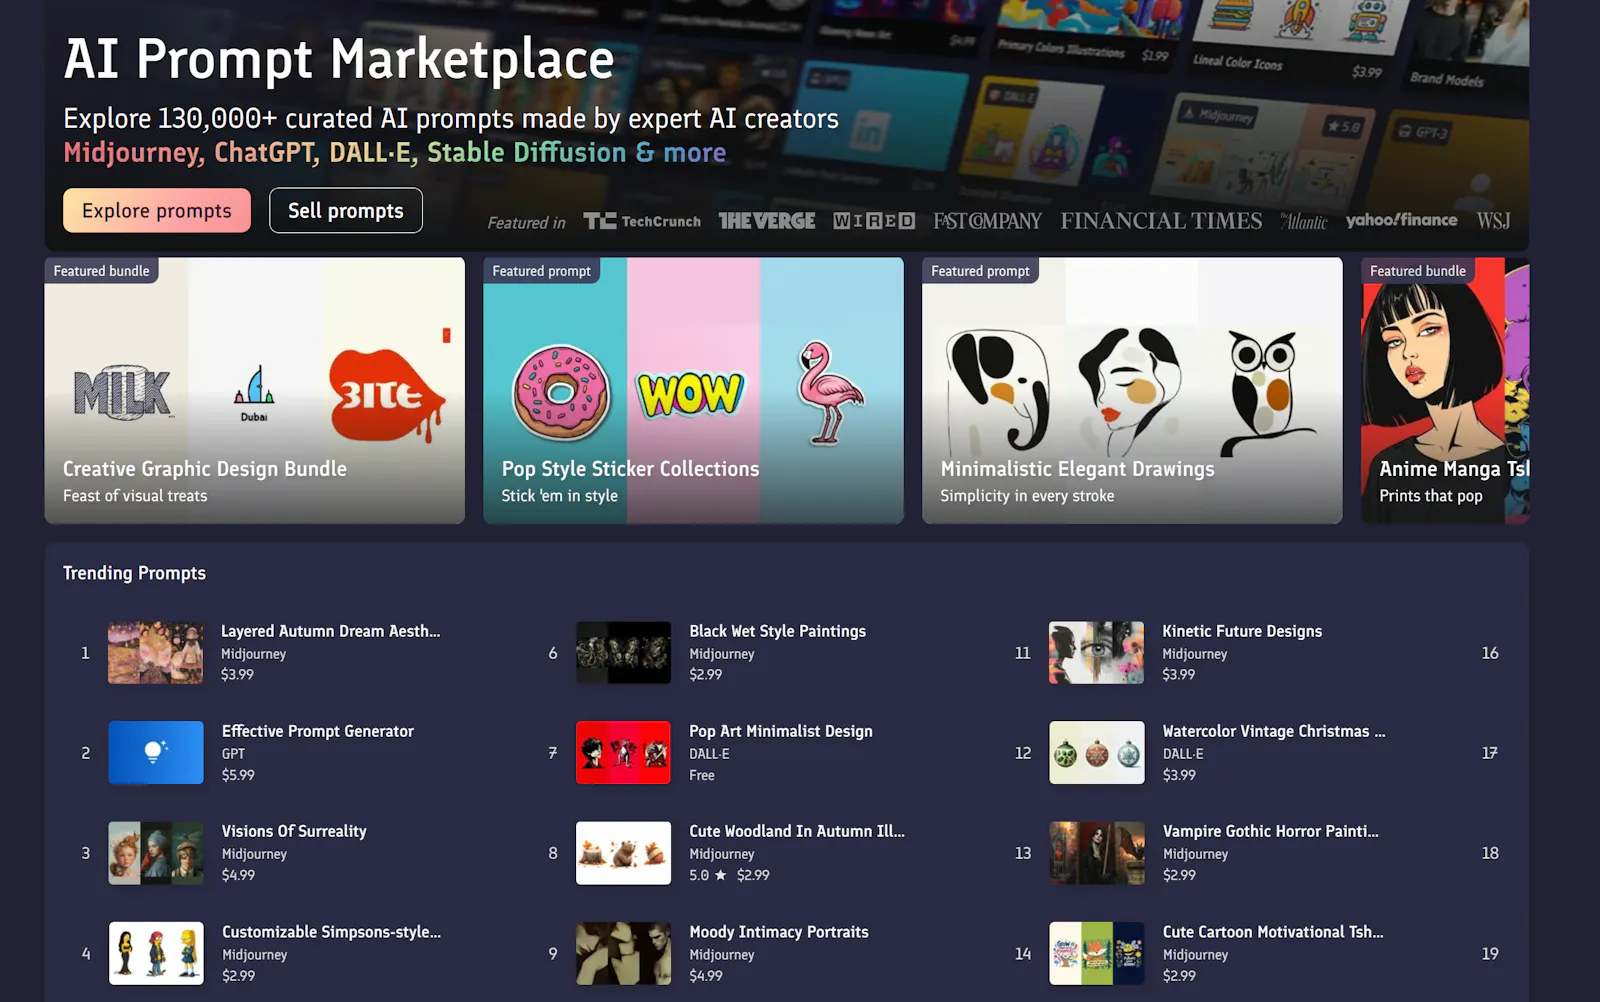Click the Visions Of Surreality thumbnail

[155, 853]
